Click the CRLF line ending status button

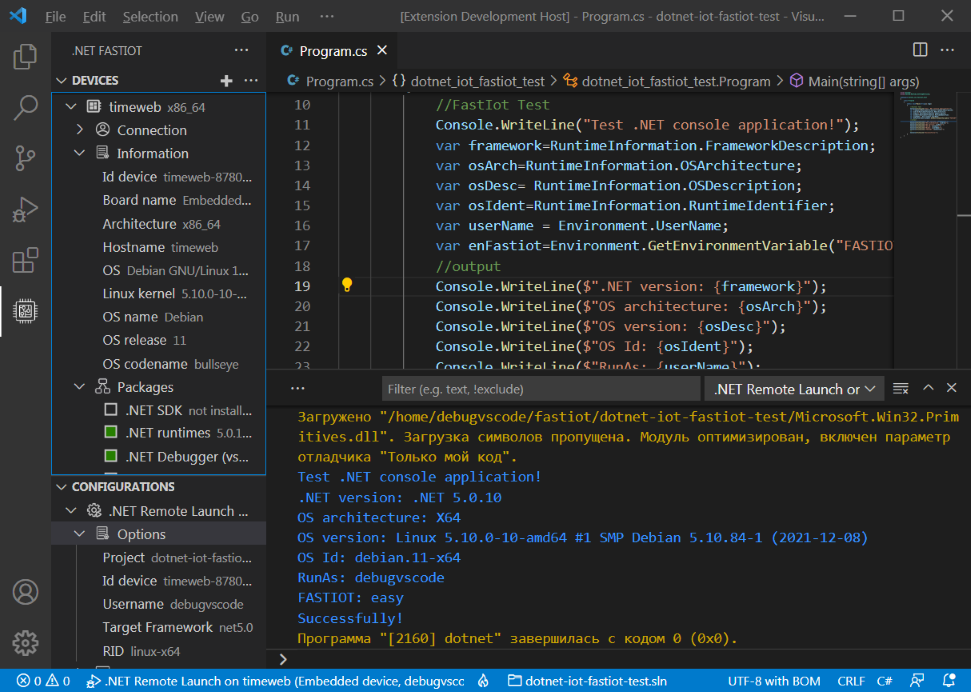pos(851,681)
